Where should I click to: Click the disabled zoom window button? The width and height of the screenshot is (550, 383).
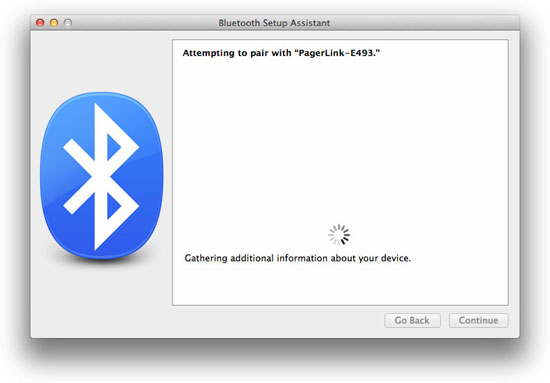click(68, 23)
